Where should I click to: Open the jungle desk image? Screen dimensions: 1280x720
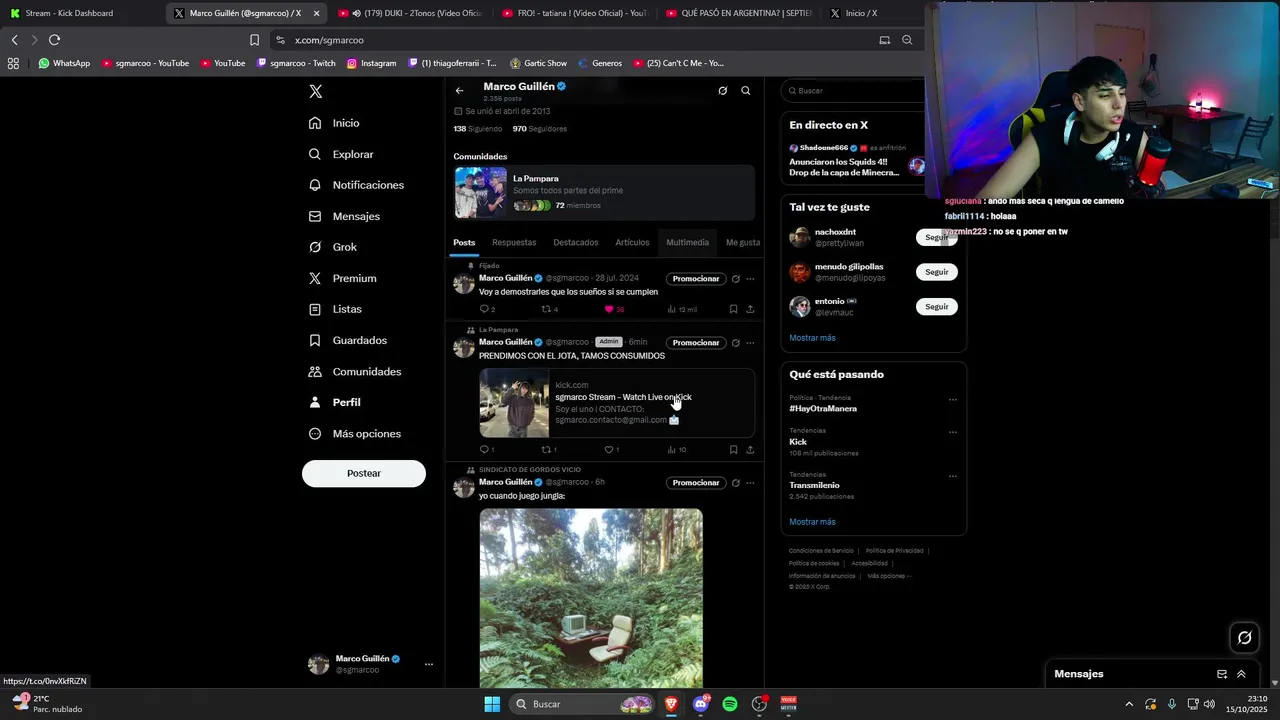(x=591, y=598)
